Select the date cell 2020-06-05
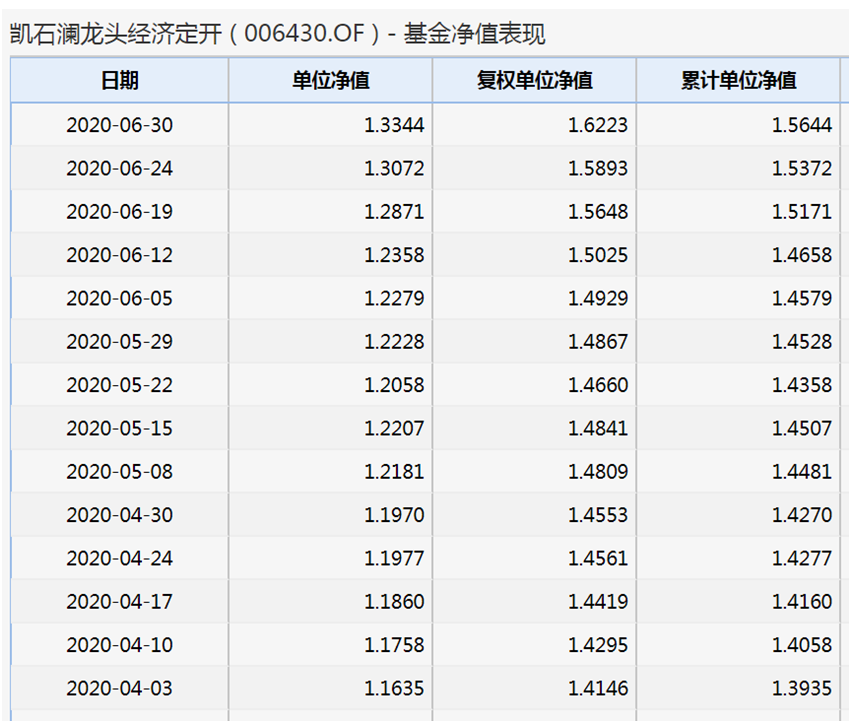Image resolution: width=849 pixels, height=728 pixels. pos(120,298)
